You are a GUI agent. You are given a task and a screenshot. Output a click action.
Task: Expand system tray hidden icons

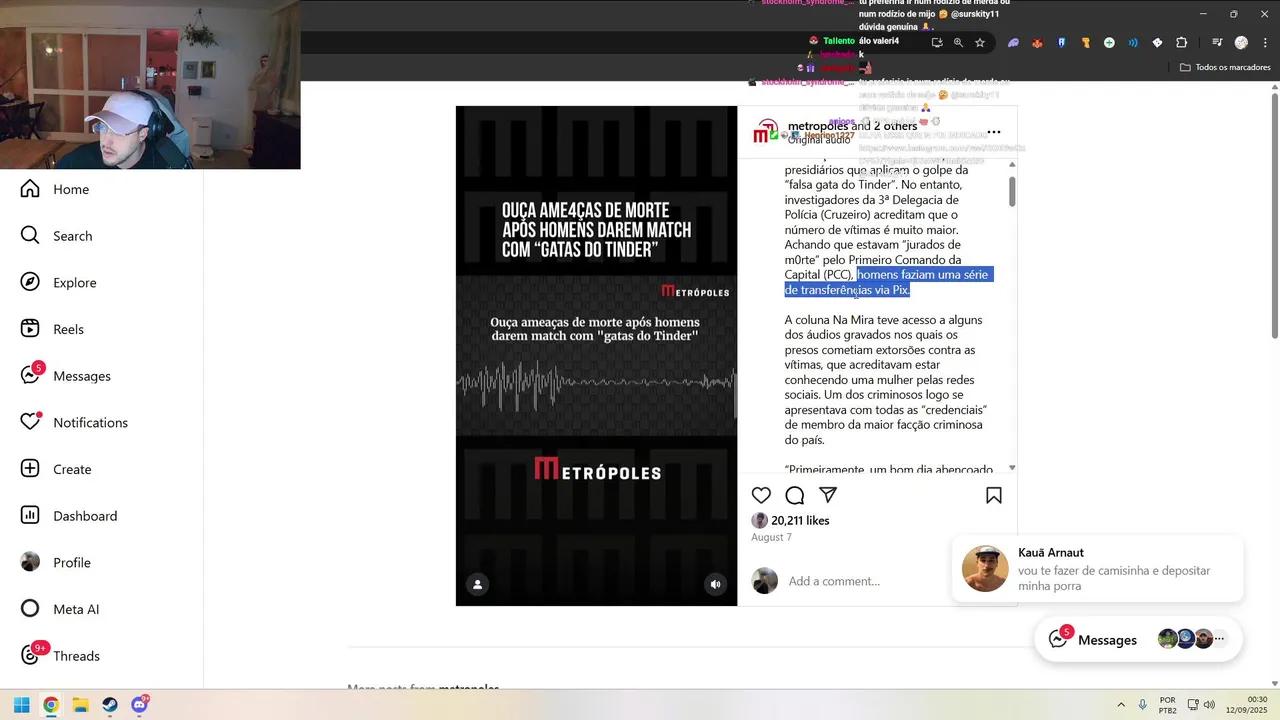pyautogui.click(x=1121, y=705)
